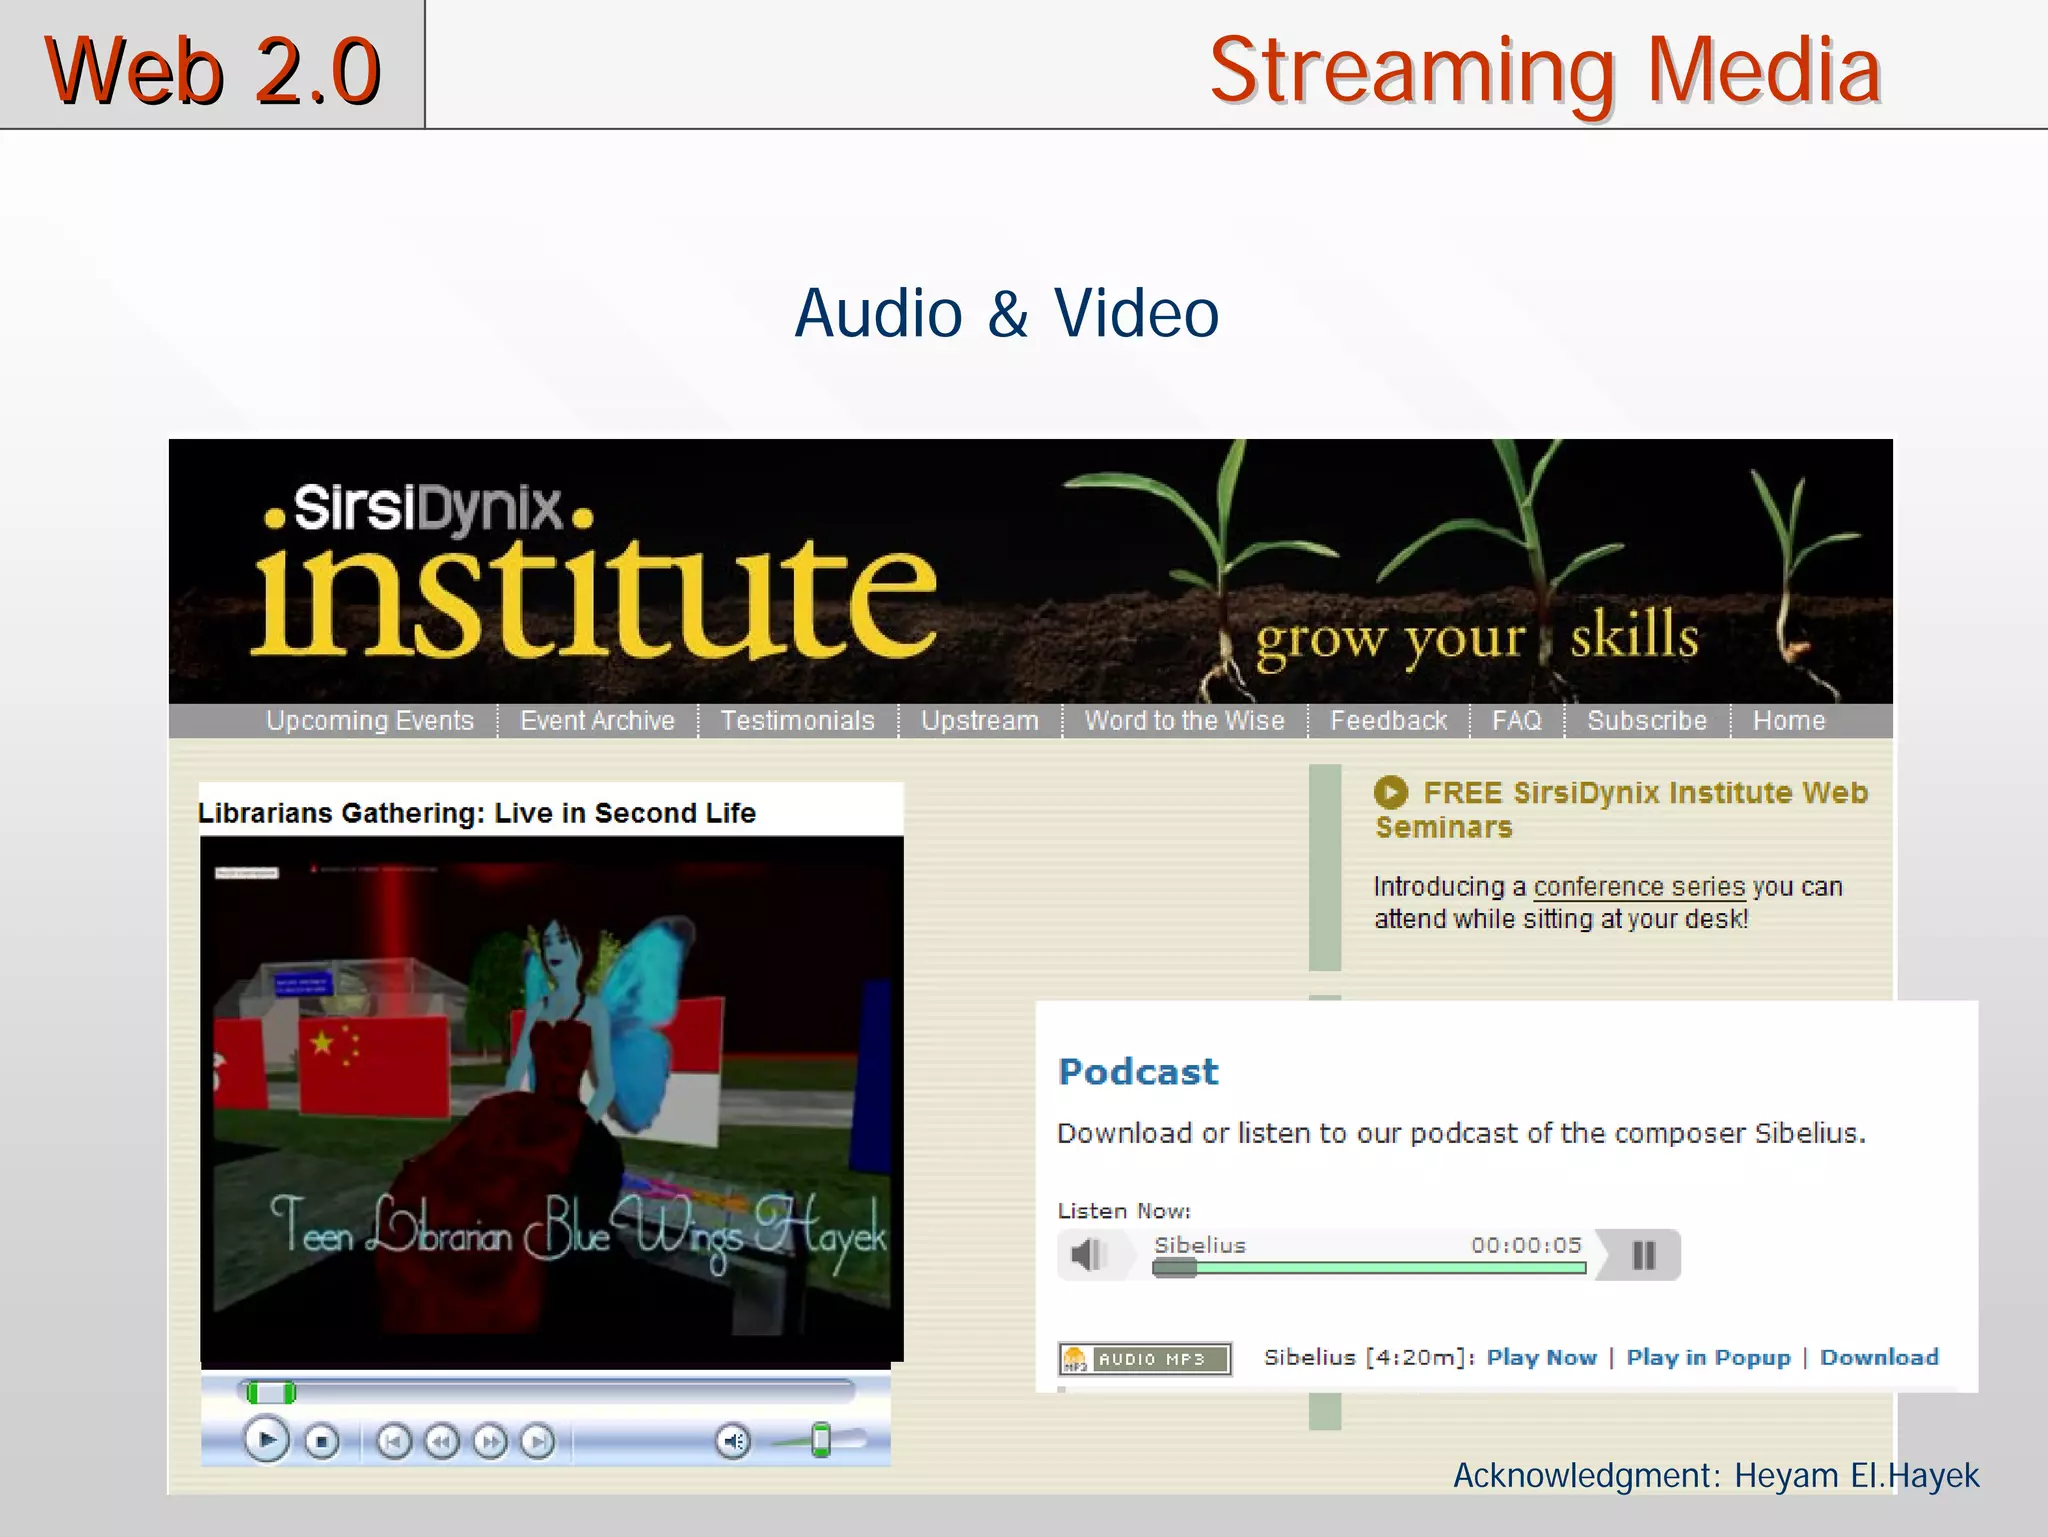Go to the Event Archive menu item
Viewport: 2048px width, 1537px height.
click(x=597, y=721)
